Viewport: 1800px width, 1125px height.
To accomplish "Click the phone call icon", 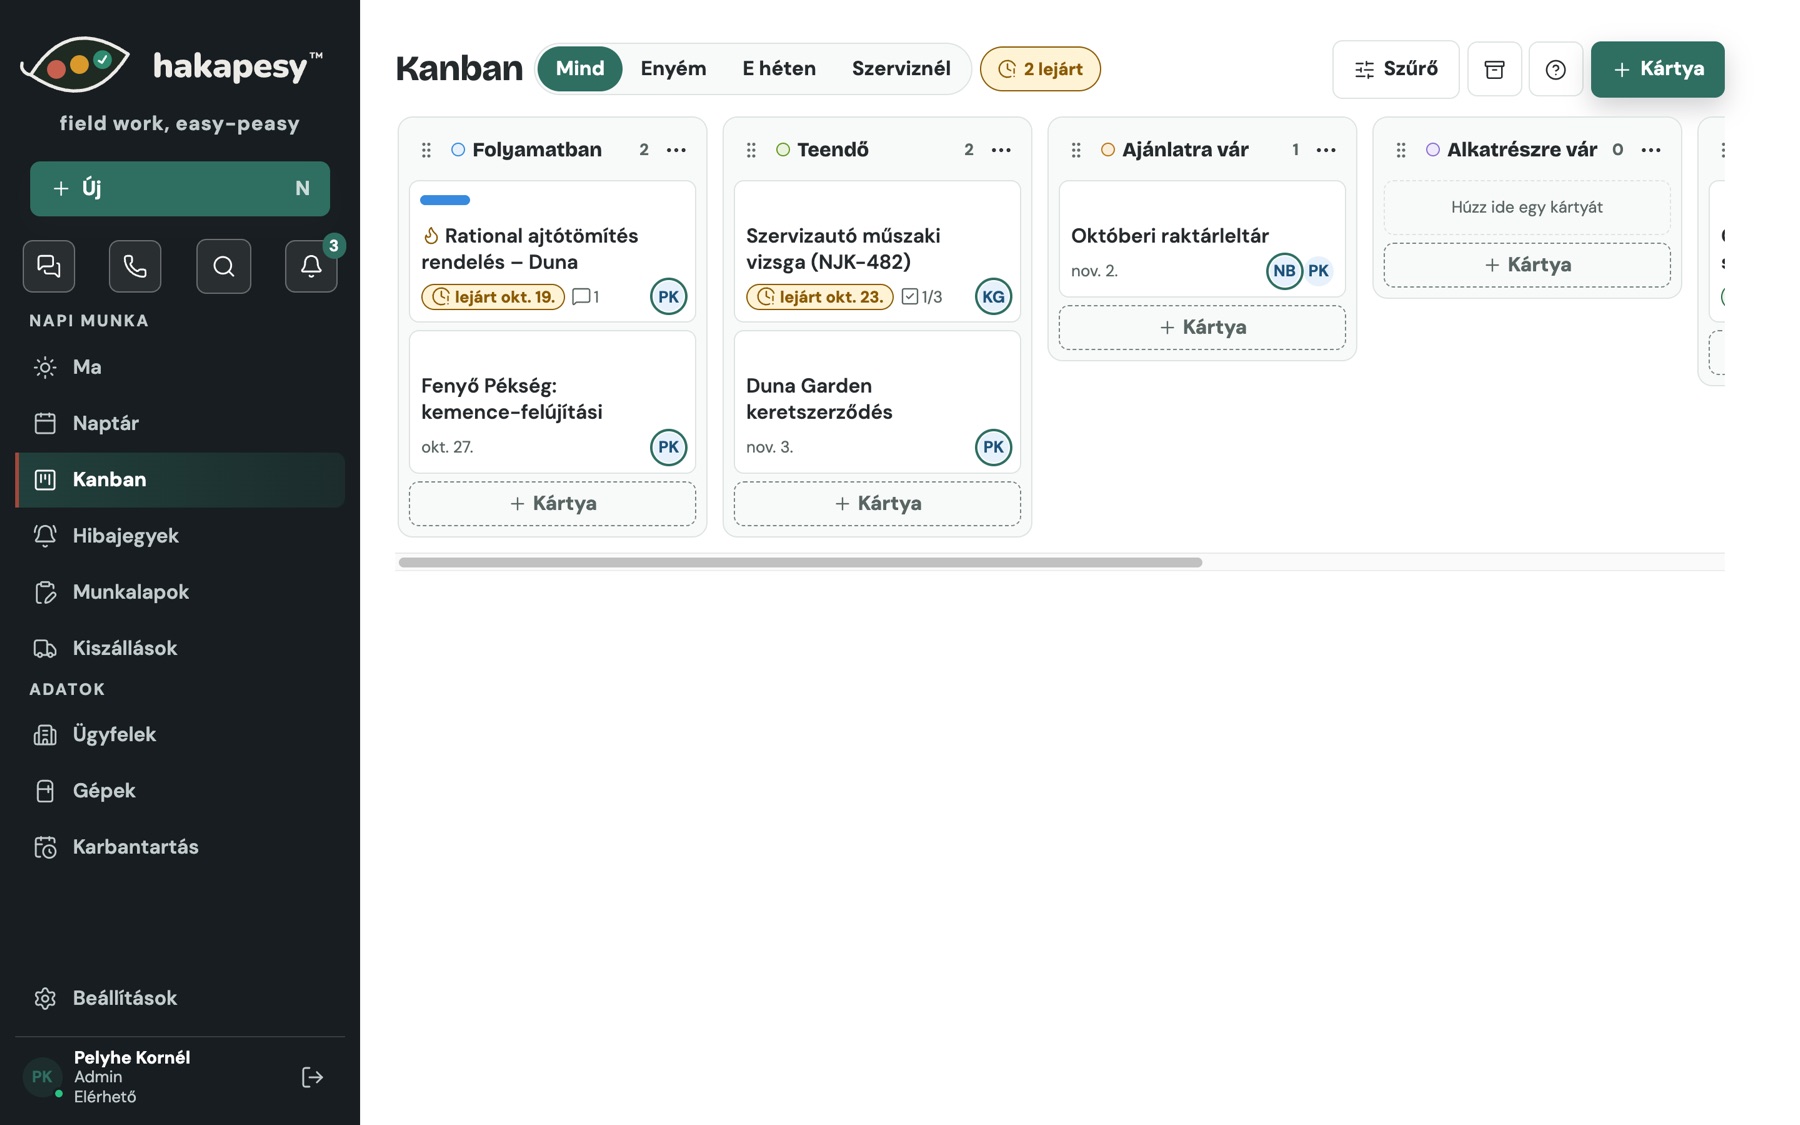I will point(135,266).
